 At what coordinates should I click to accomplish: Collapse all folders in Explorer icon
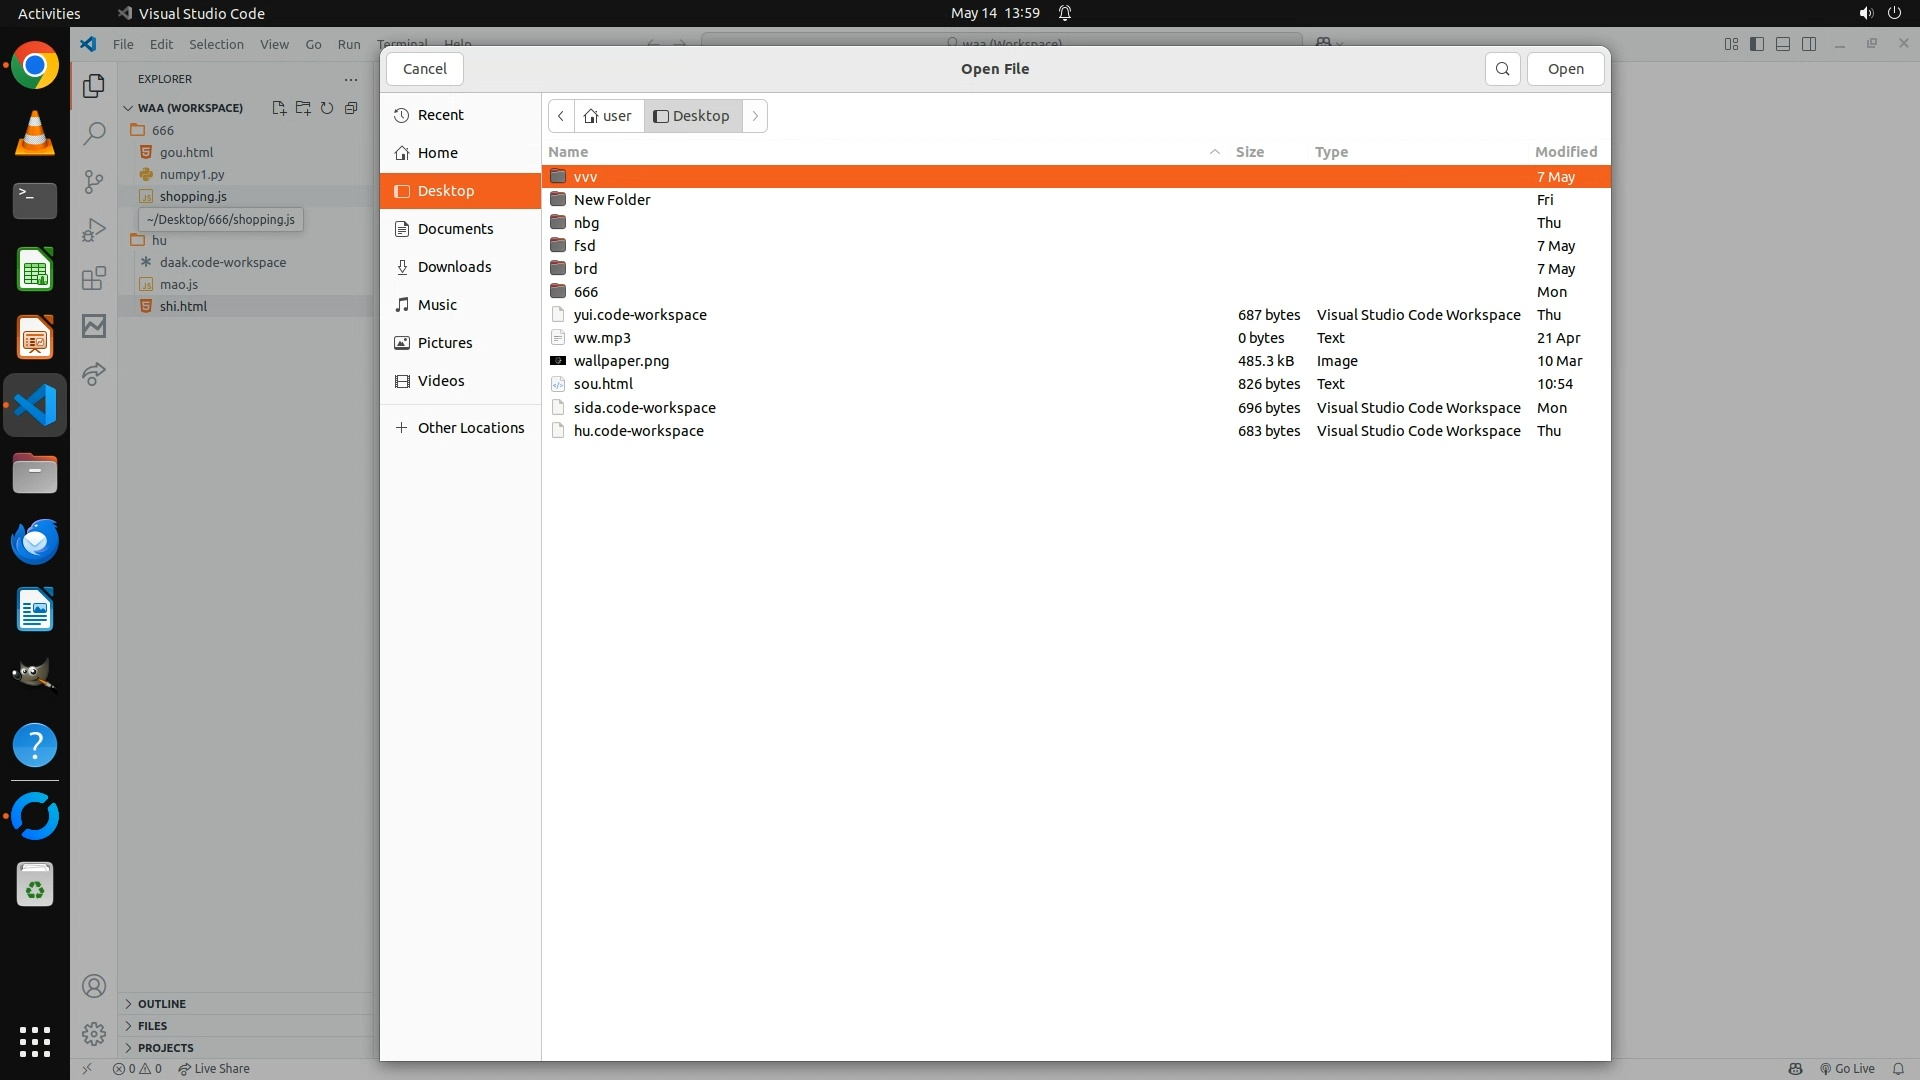(351, 108)
